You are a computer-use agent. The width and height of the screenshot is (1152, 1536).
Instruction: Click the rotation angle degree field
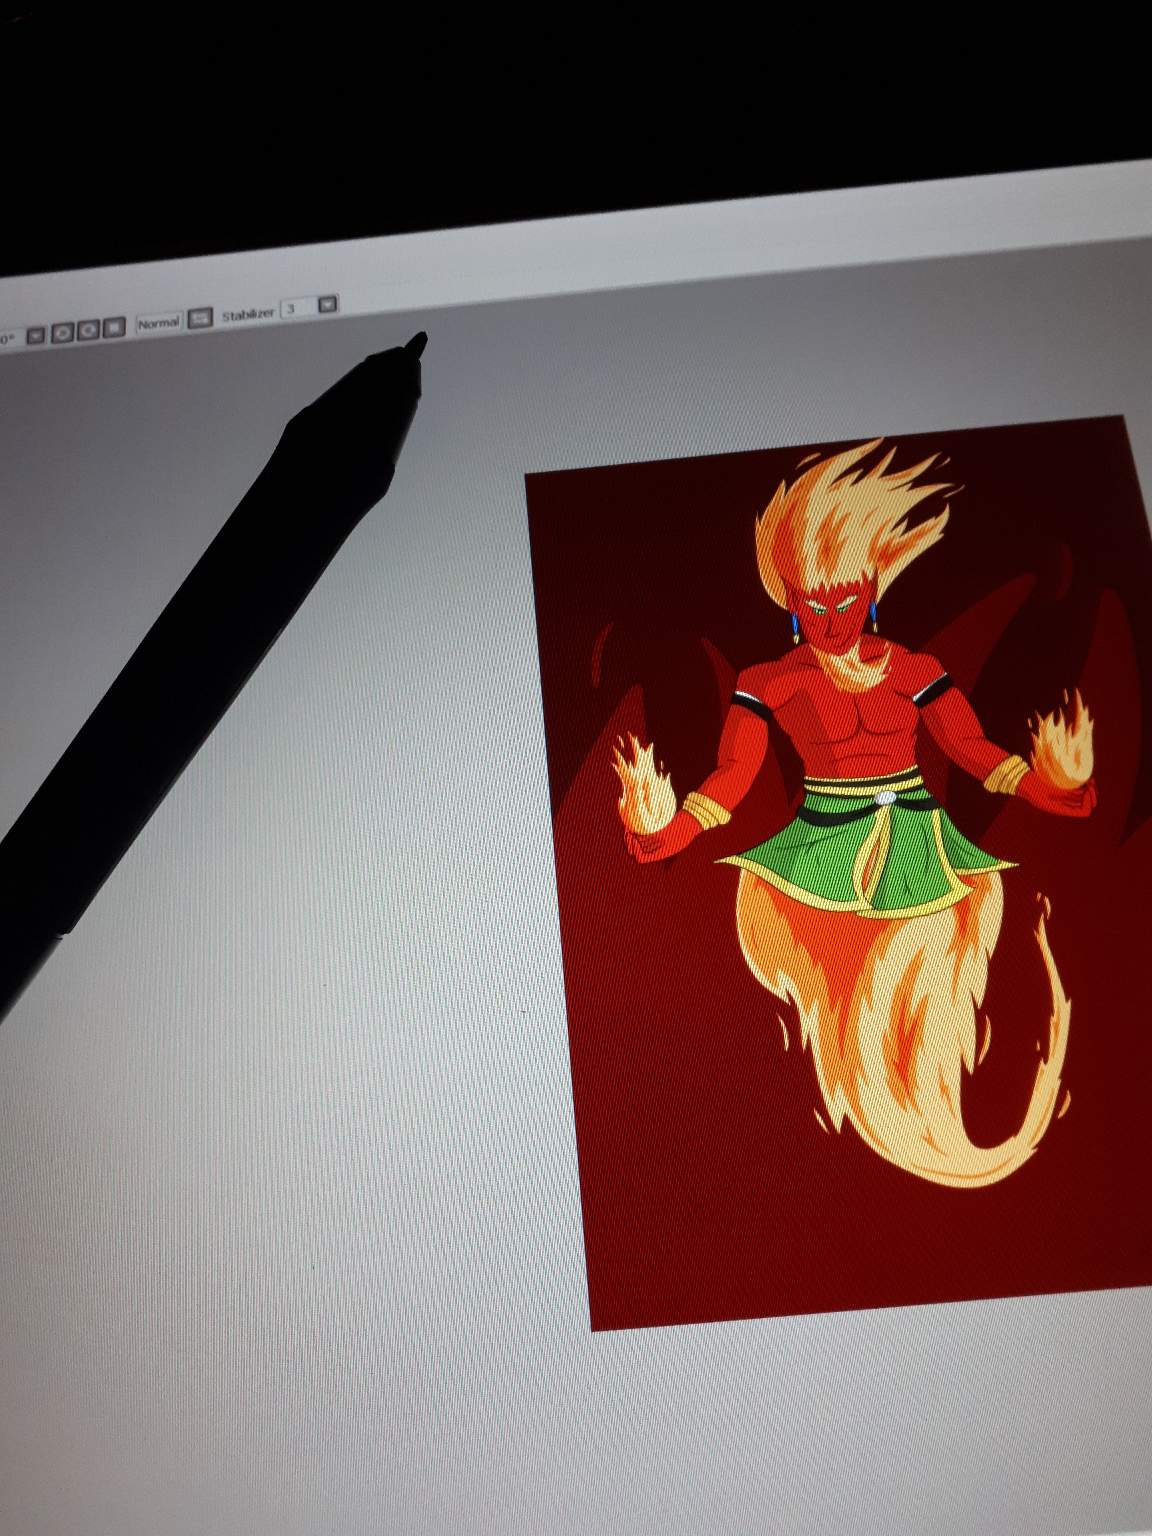click(x=8, y=337)
